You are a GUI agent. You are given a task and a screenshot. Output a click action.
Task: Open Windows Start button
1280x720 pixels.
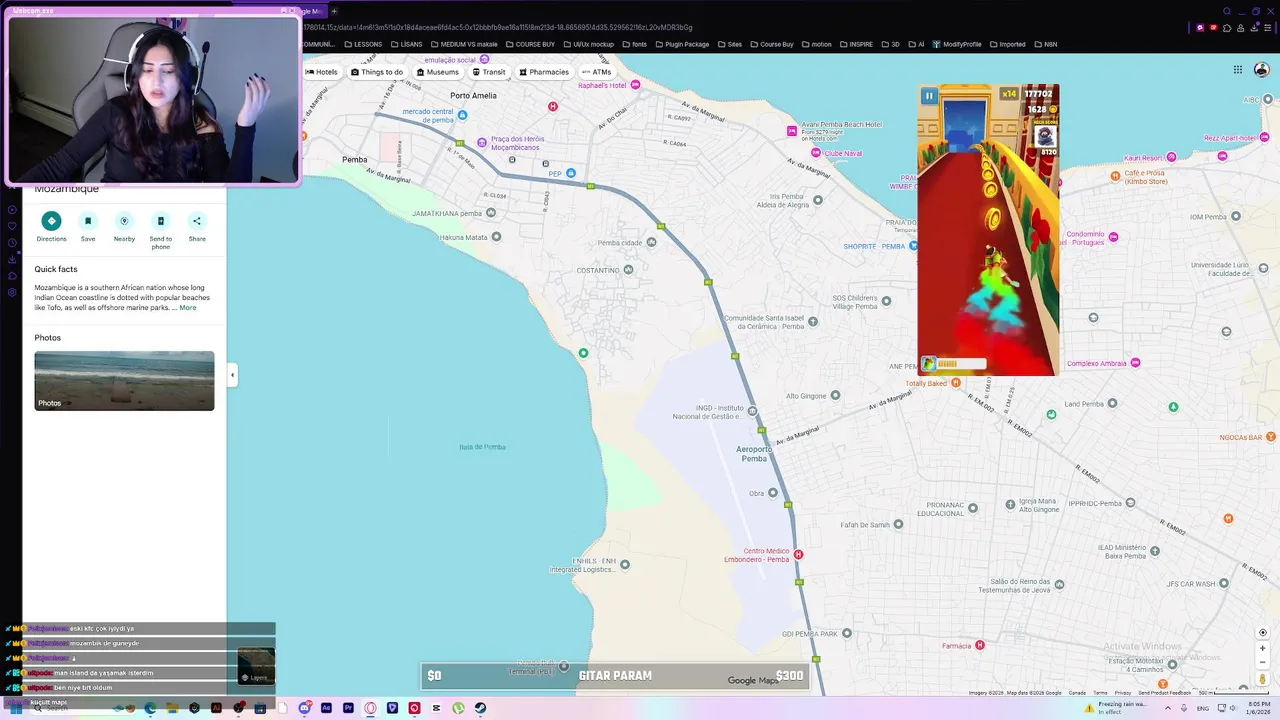click(x=14, y=707)
